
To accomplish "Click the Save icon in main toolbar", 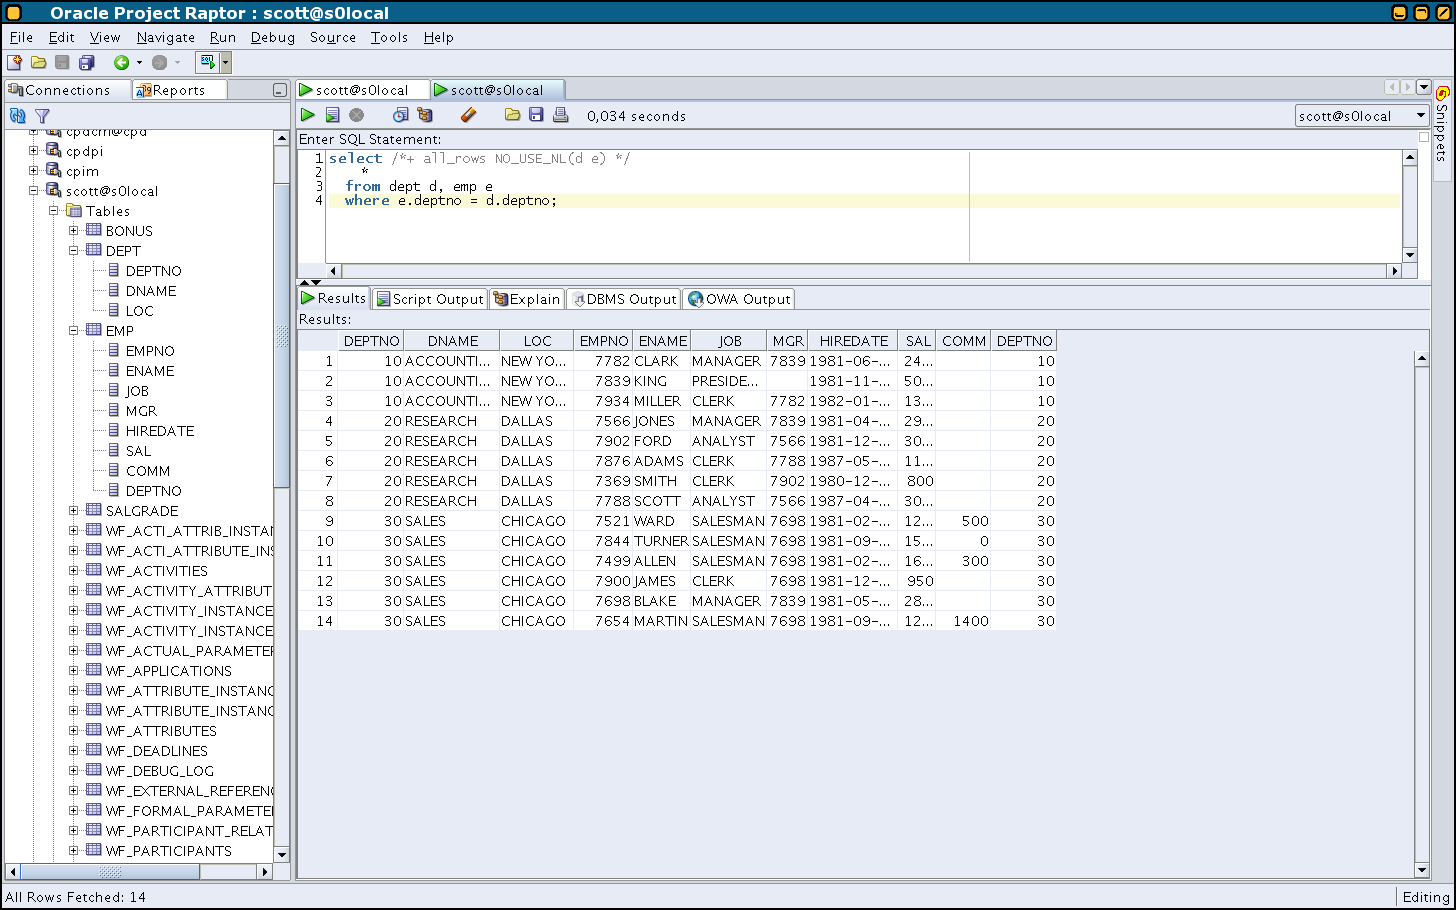I will point(62,62).
